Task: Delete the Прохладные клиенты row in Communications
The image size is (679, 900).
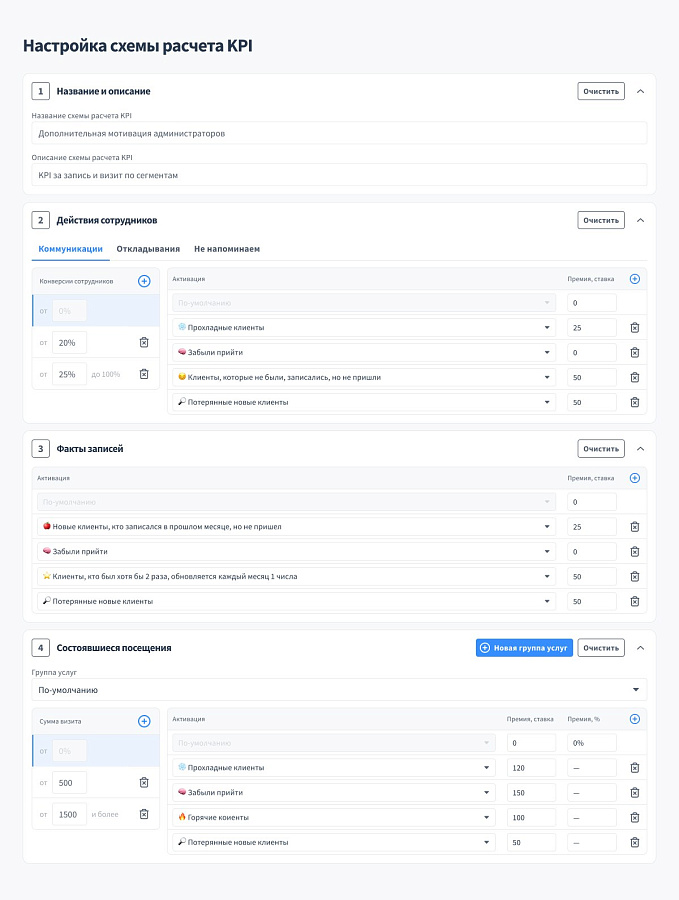Action: (x=635, y=328)
